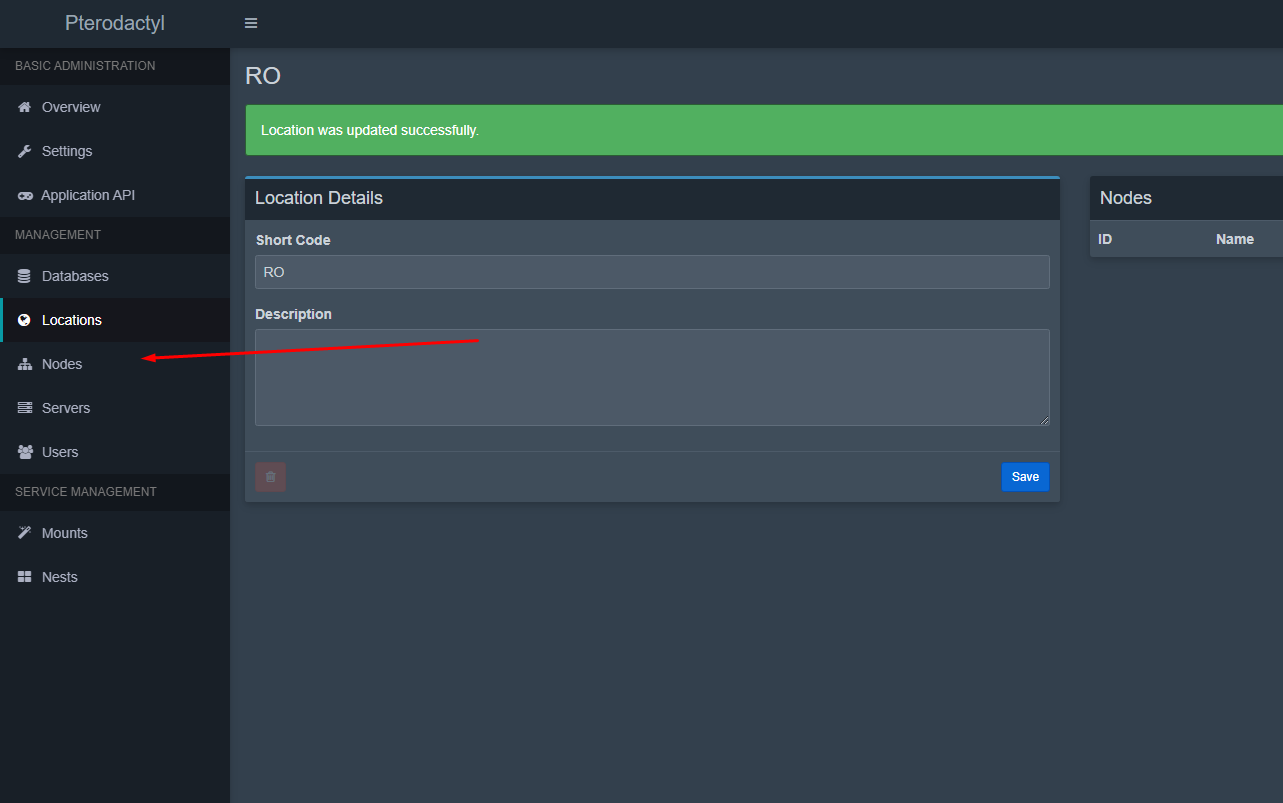
Task: Click the wrench icon for Settings
Action: coord(25,151)
